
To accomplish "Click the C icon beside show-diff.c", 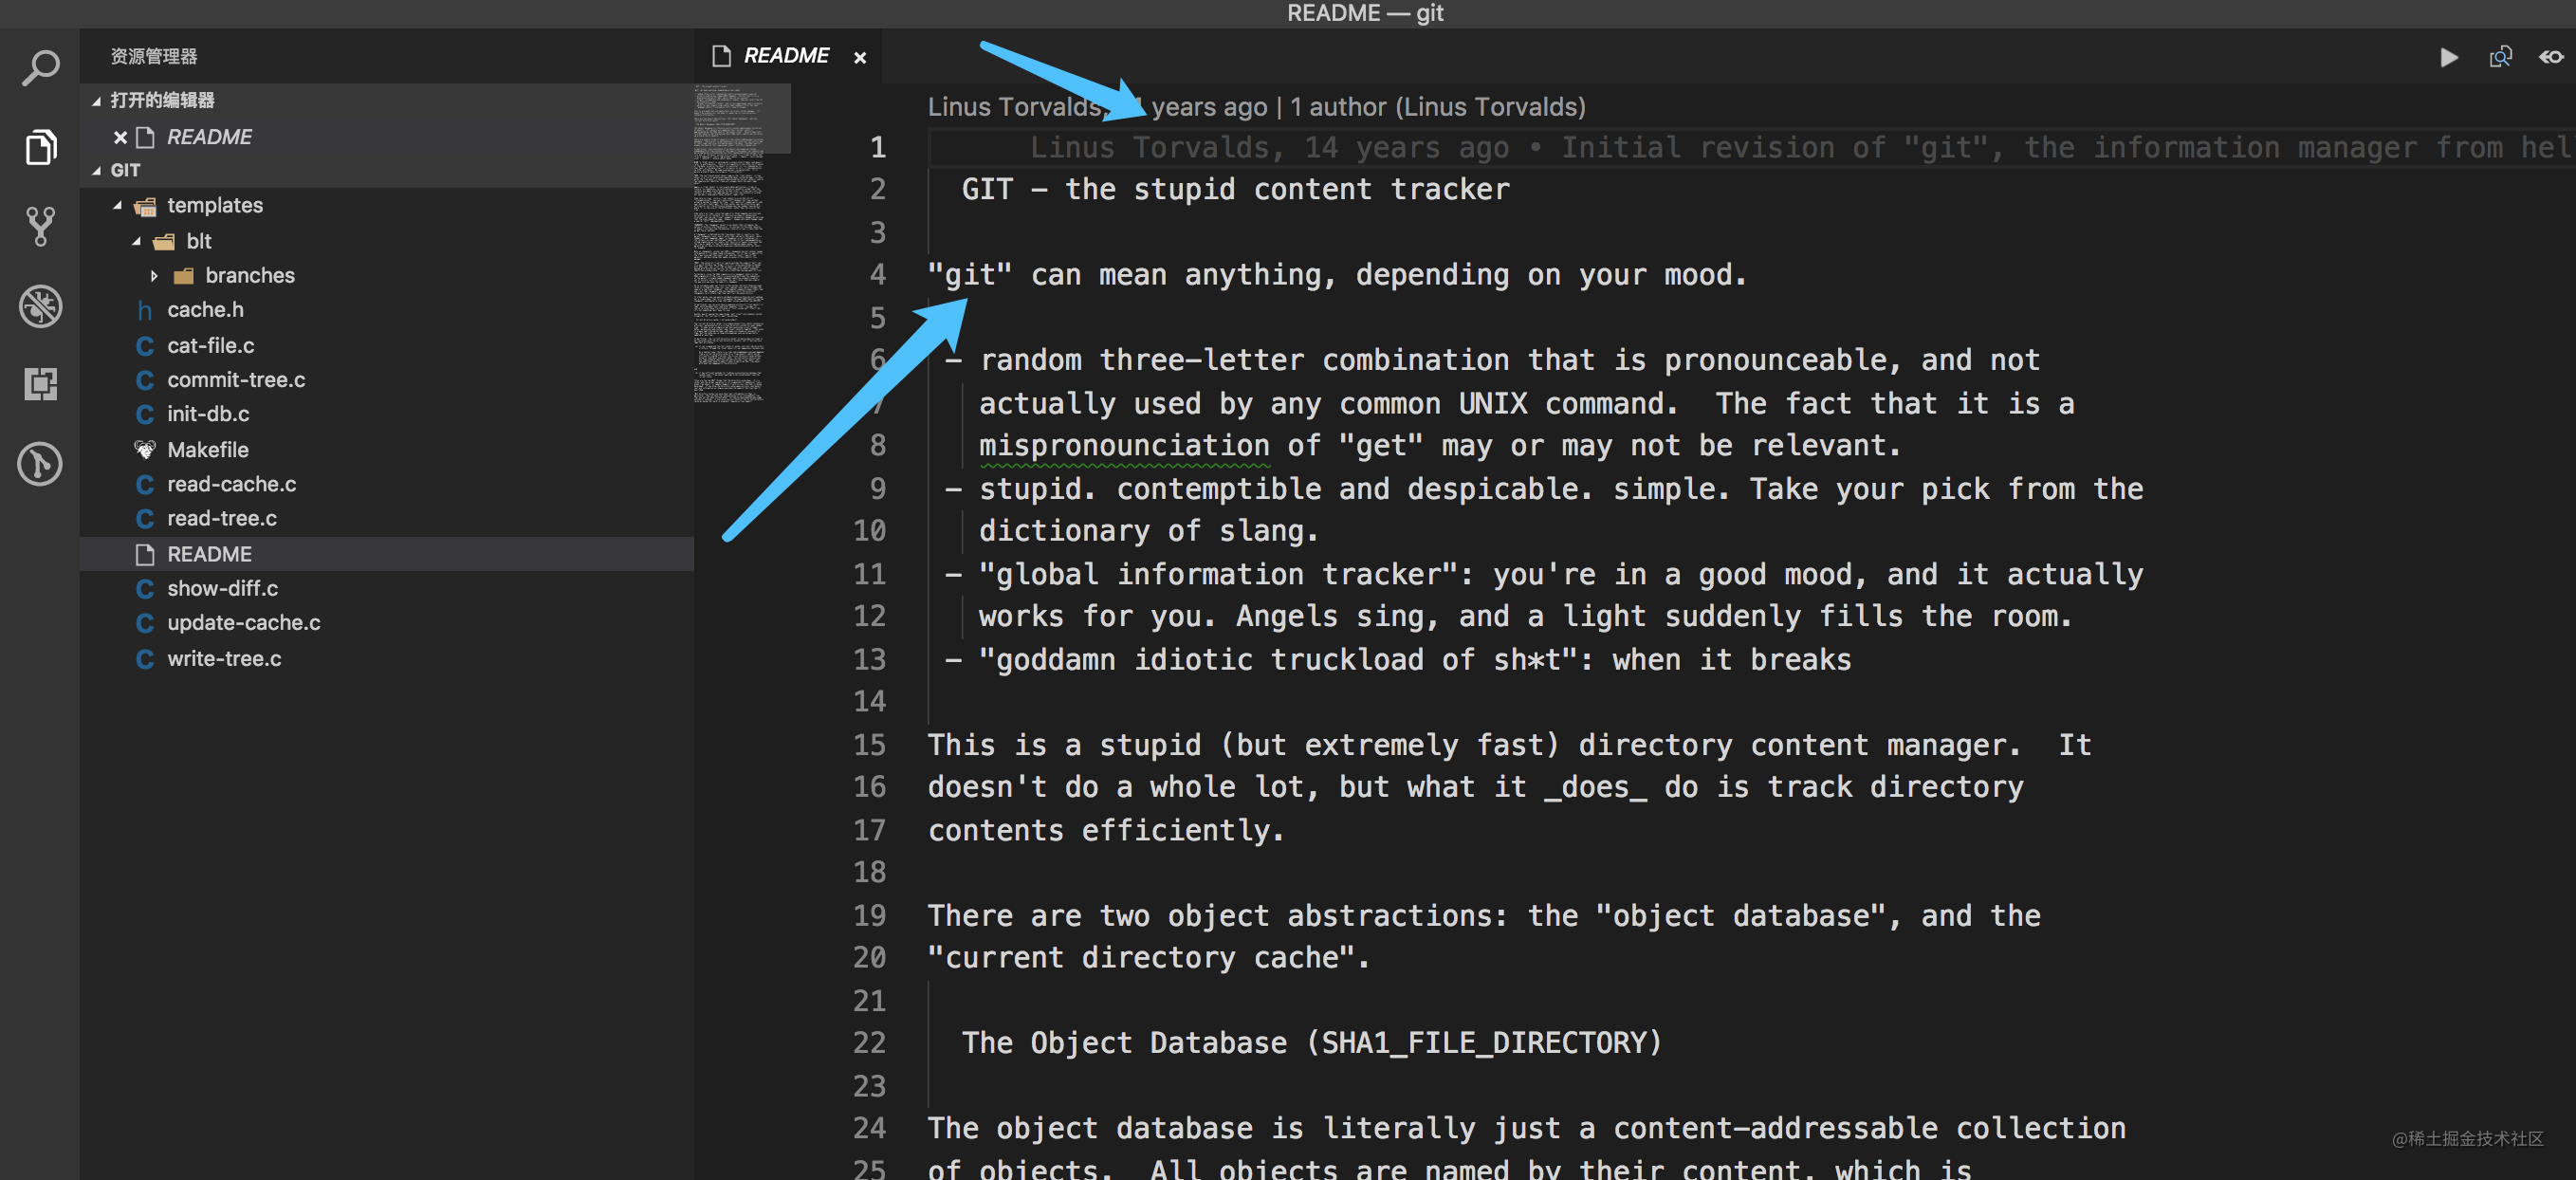I will click(145, 589).
